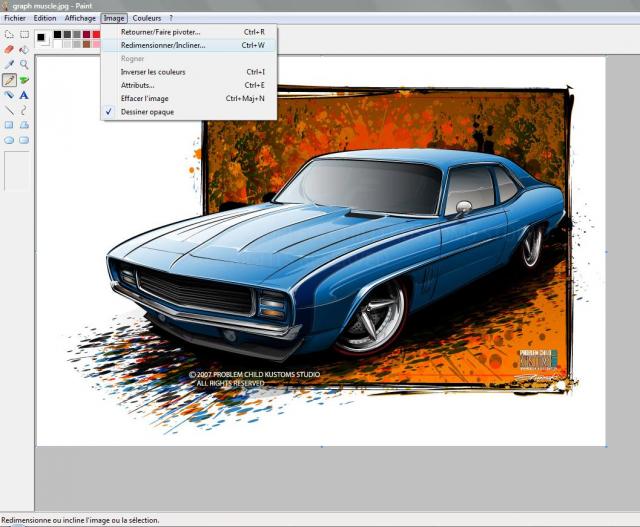The width and height of the screenshot is (640, 527).
Task: Open the Fichier menu
Action: [x=15, y=18]
